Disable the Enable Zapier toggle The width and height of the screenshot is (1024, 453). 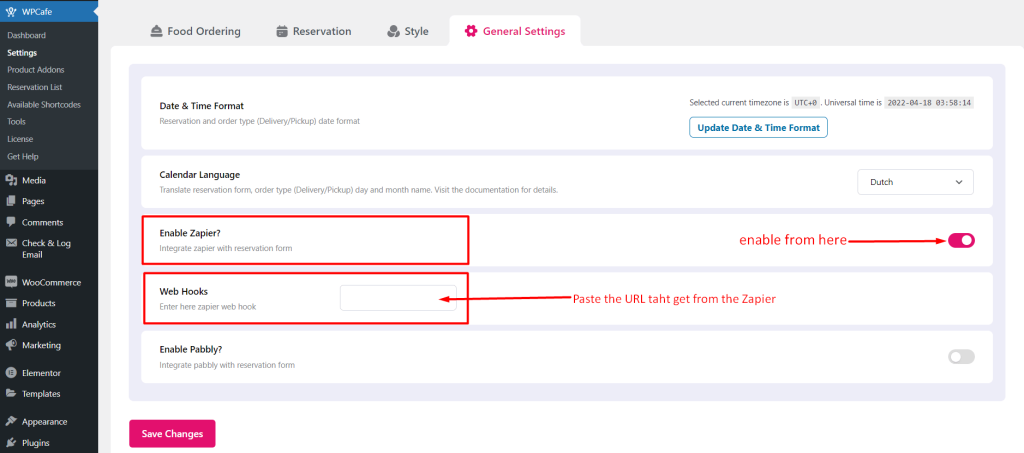pyautogui.click(x=961, y=240)
